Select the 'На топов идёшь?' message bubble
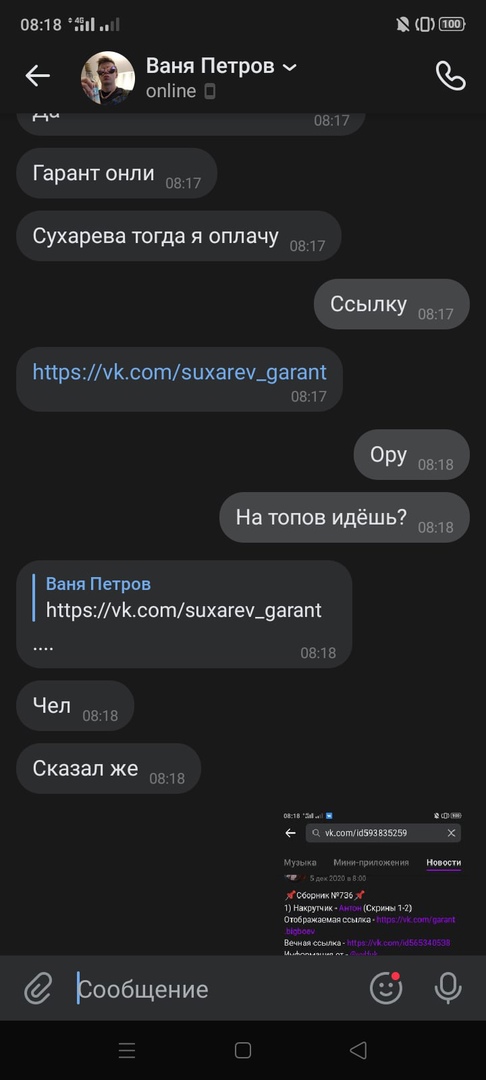This screenshot has height=1080, width=486. tap(344, 517)
